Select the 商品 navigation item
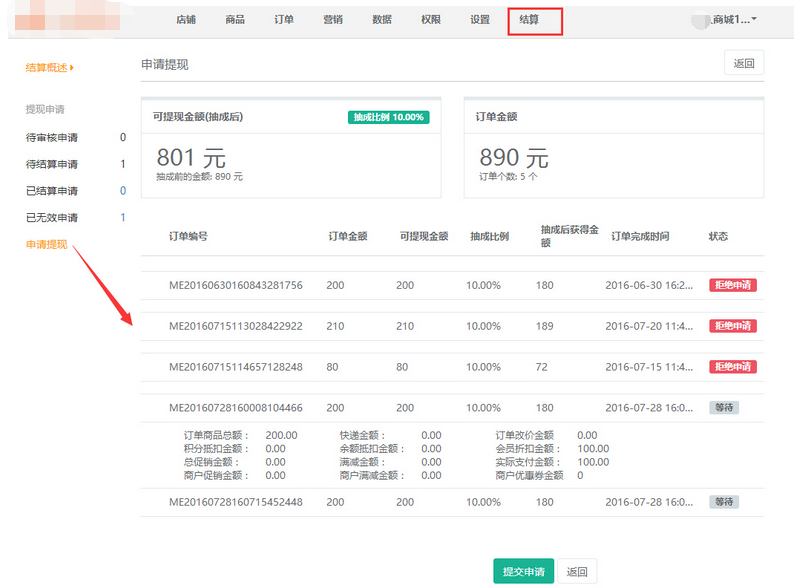This screenshot has height=588, width=794. pos(235,20)
